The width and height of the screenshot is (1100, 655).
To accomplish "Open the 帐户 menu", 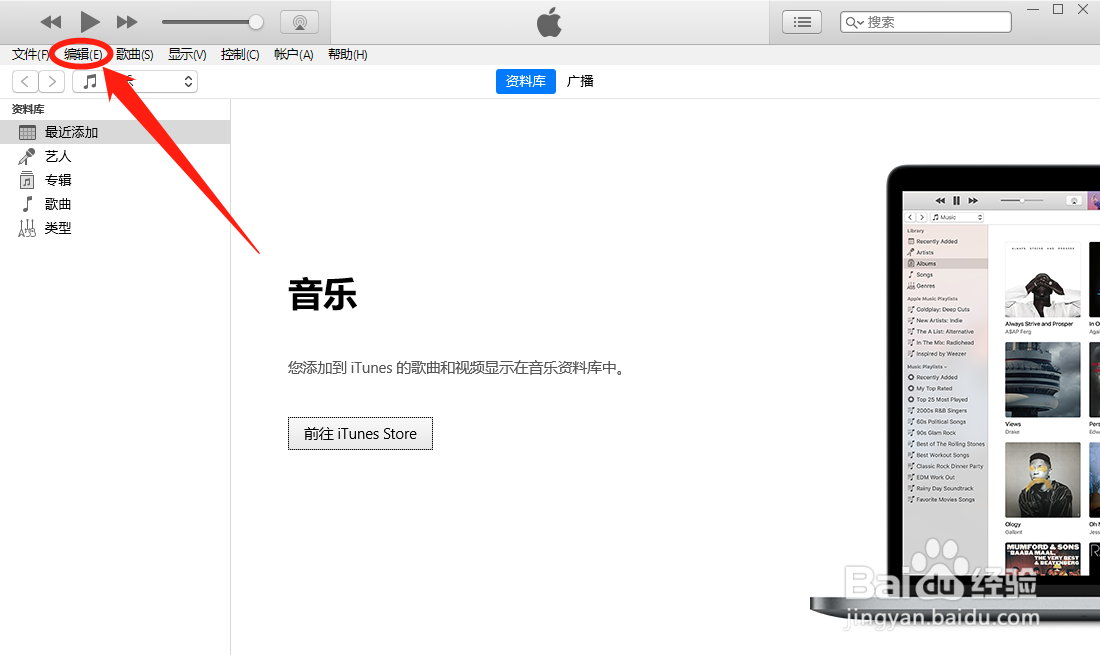I will click(292, 54).
